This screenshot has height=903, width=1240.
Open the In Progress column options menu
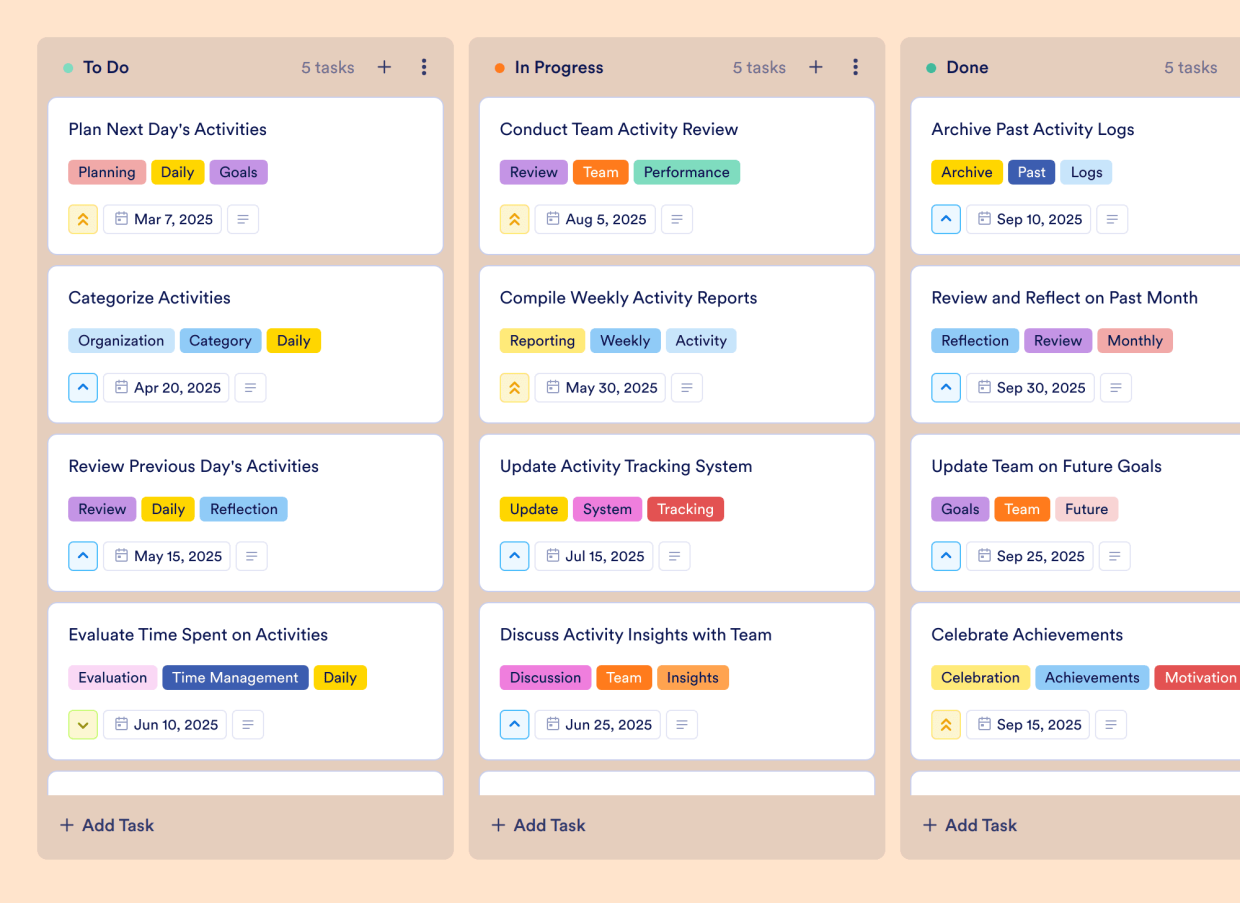(855, 67)
